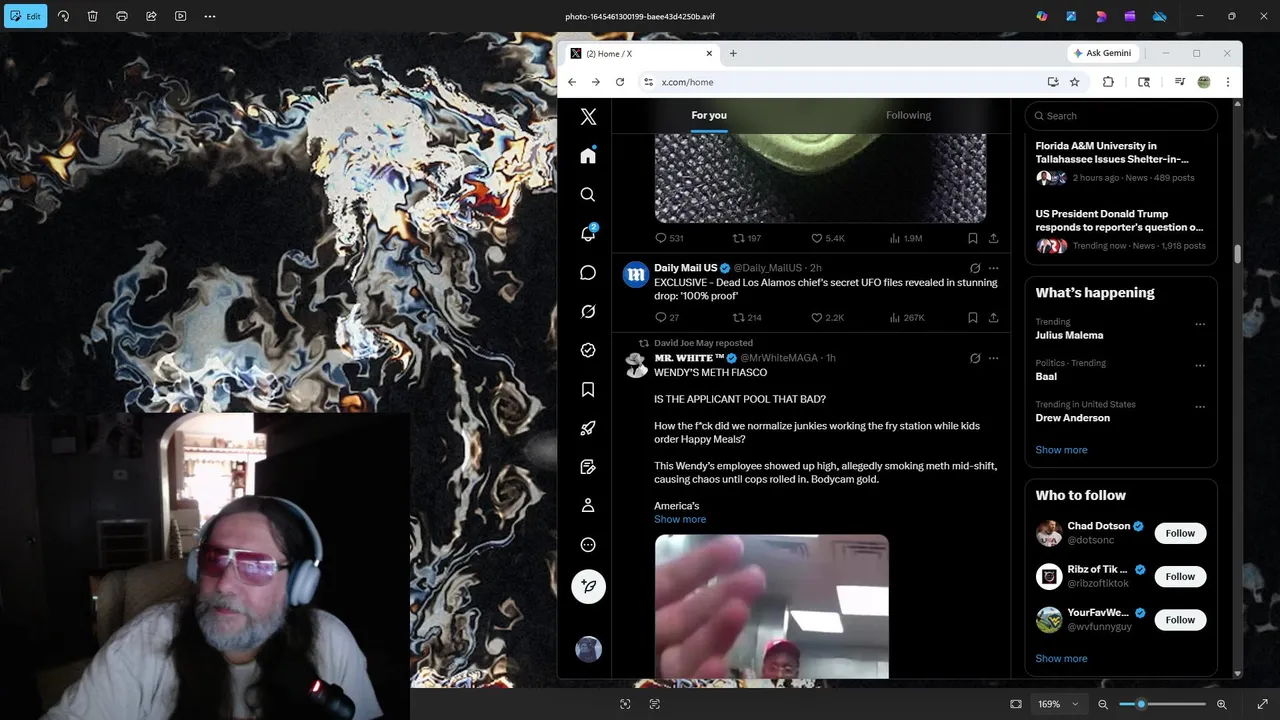
Task: Open the browser extensions puzzle icon
Action: 1108,82
